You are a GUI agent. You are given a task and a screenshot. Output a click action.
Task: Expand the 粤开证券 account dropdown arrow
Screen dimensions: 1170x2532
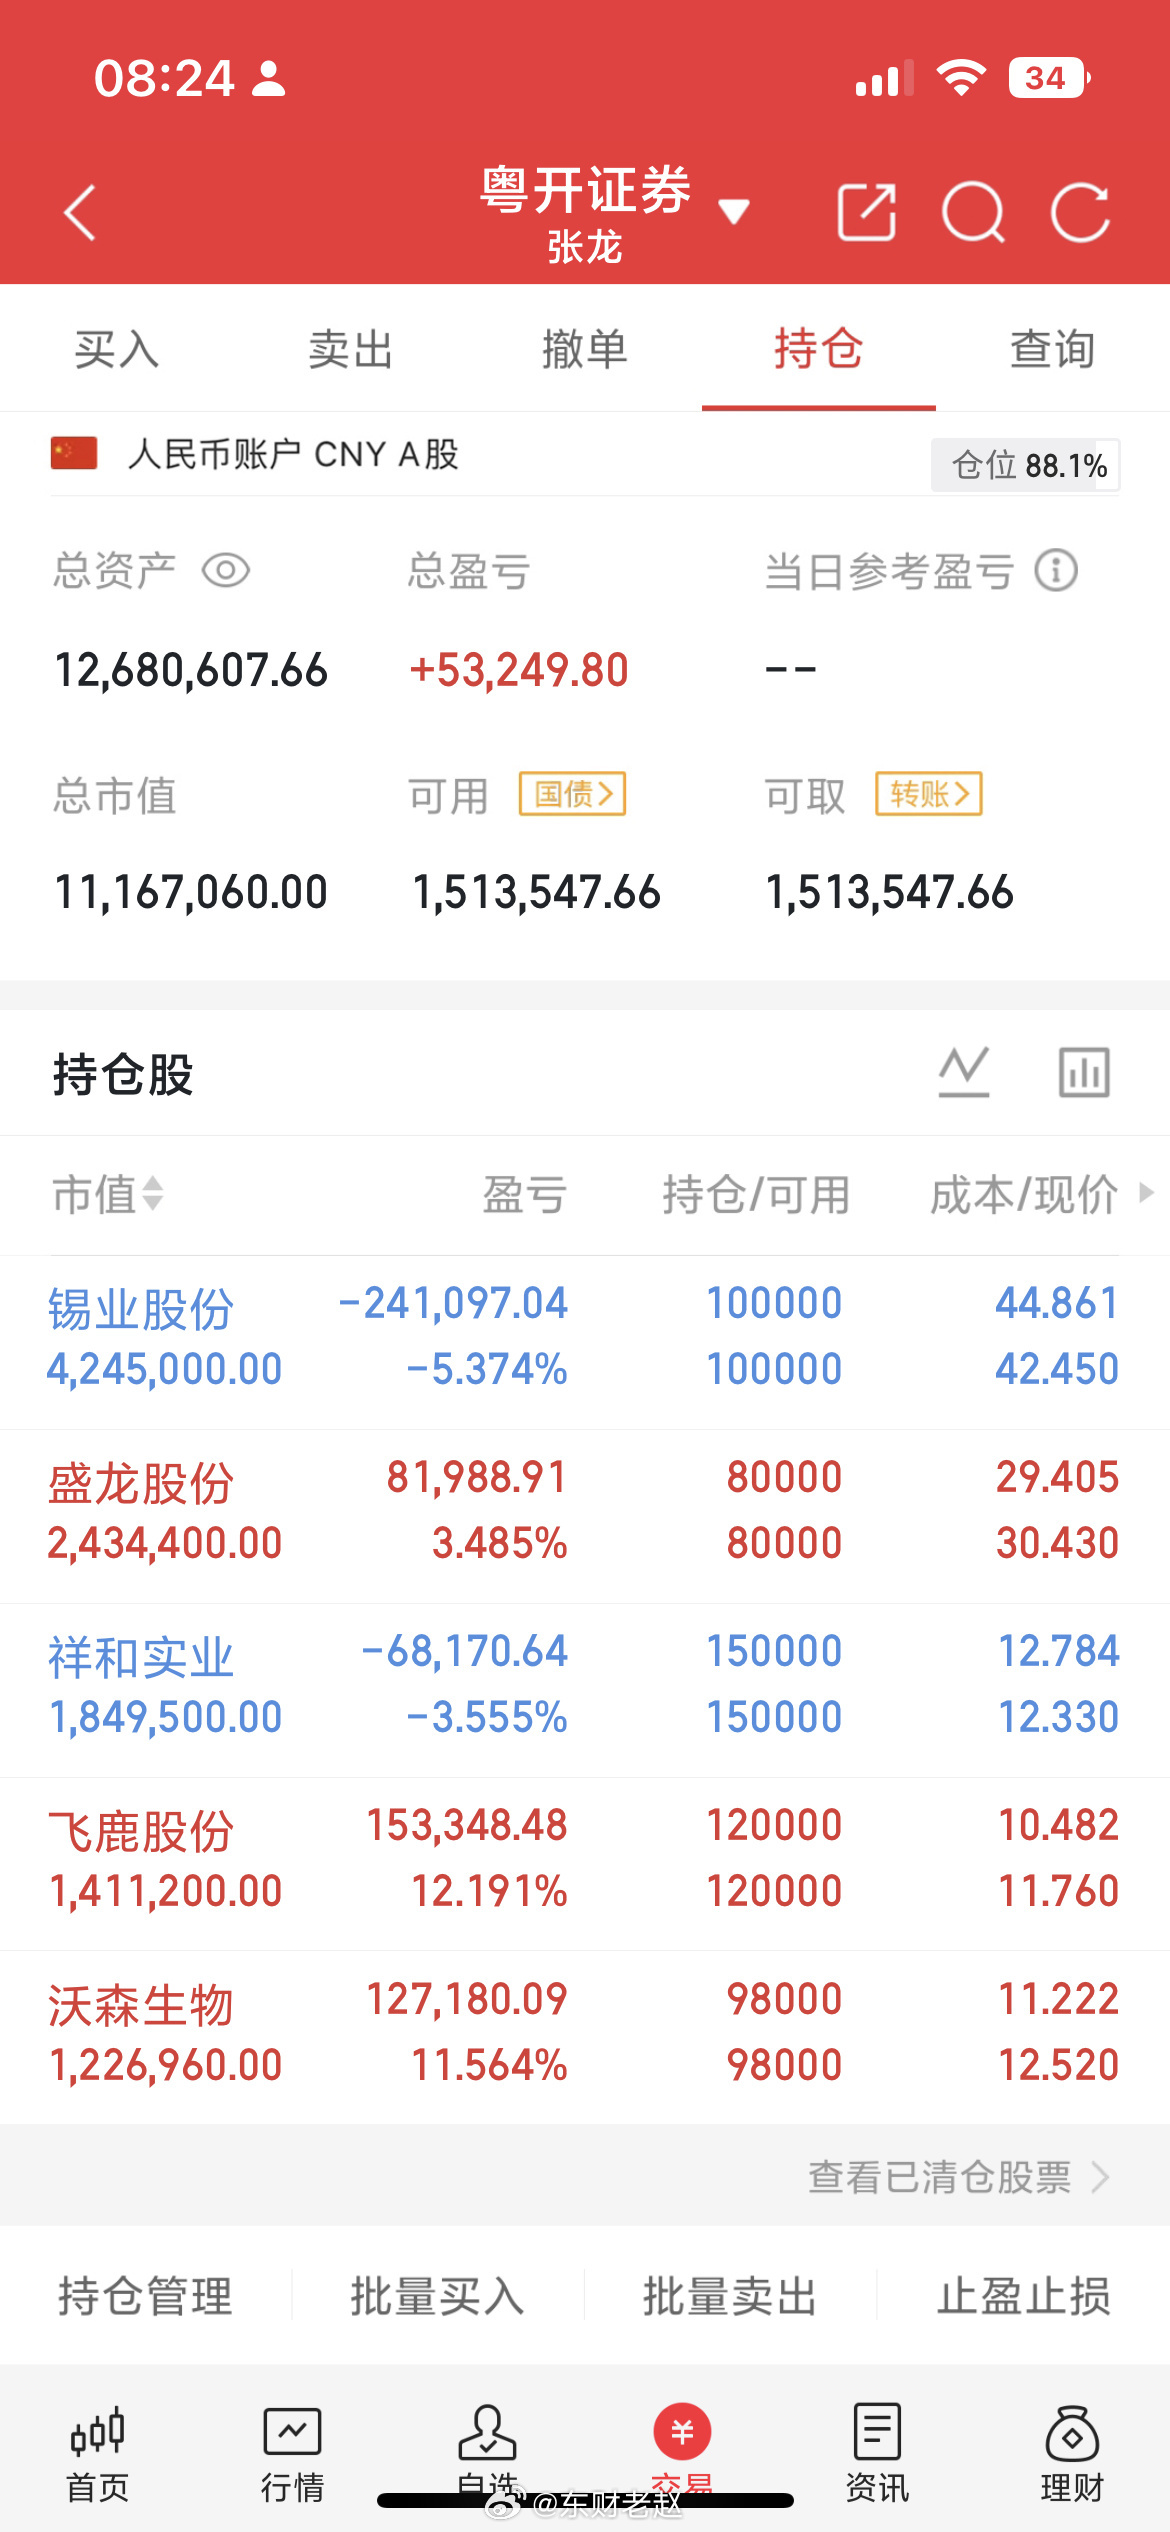(x=734, y=211)
